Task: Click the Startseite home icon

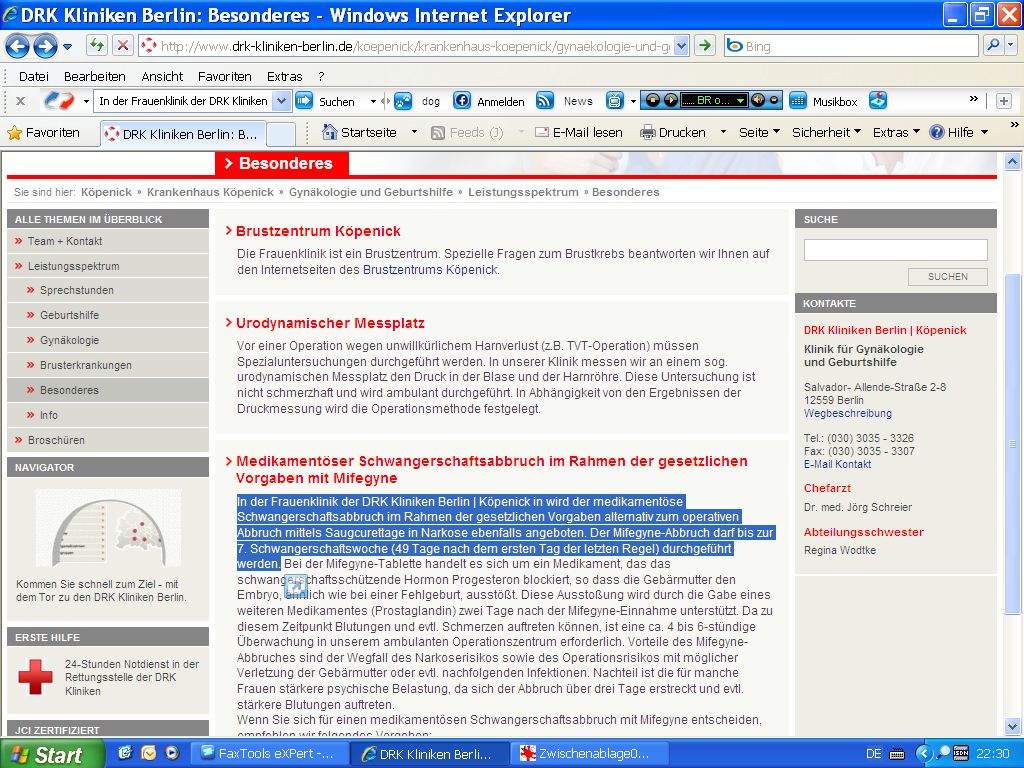Action: (330, 133)
